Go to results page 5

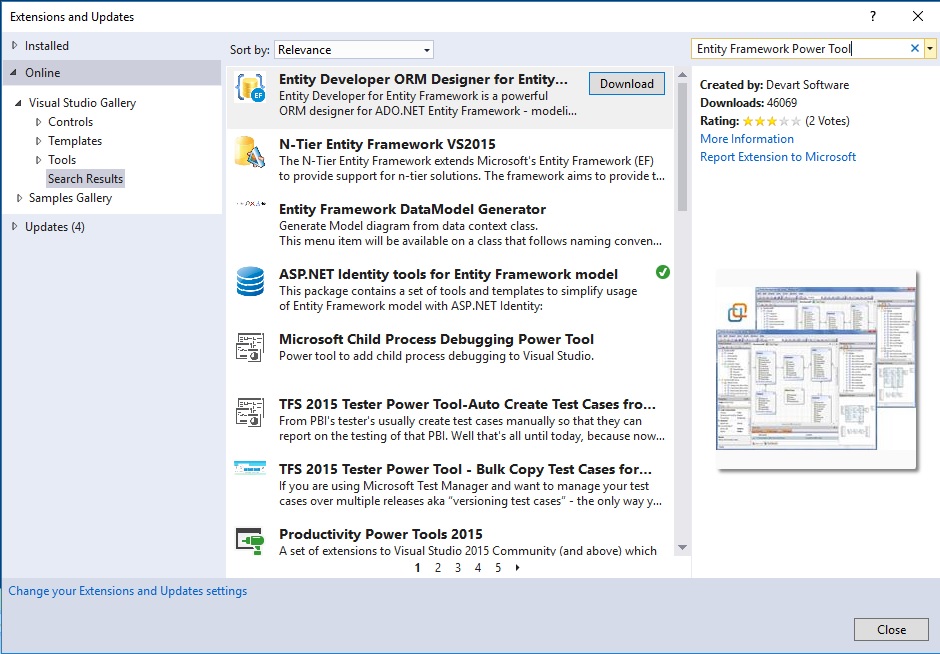(x=498, y=567)
